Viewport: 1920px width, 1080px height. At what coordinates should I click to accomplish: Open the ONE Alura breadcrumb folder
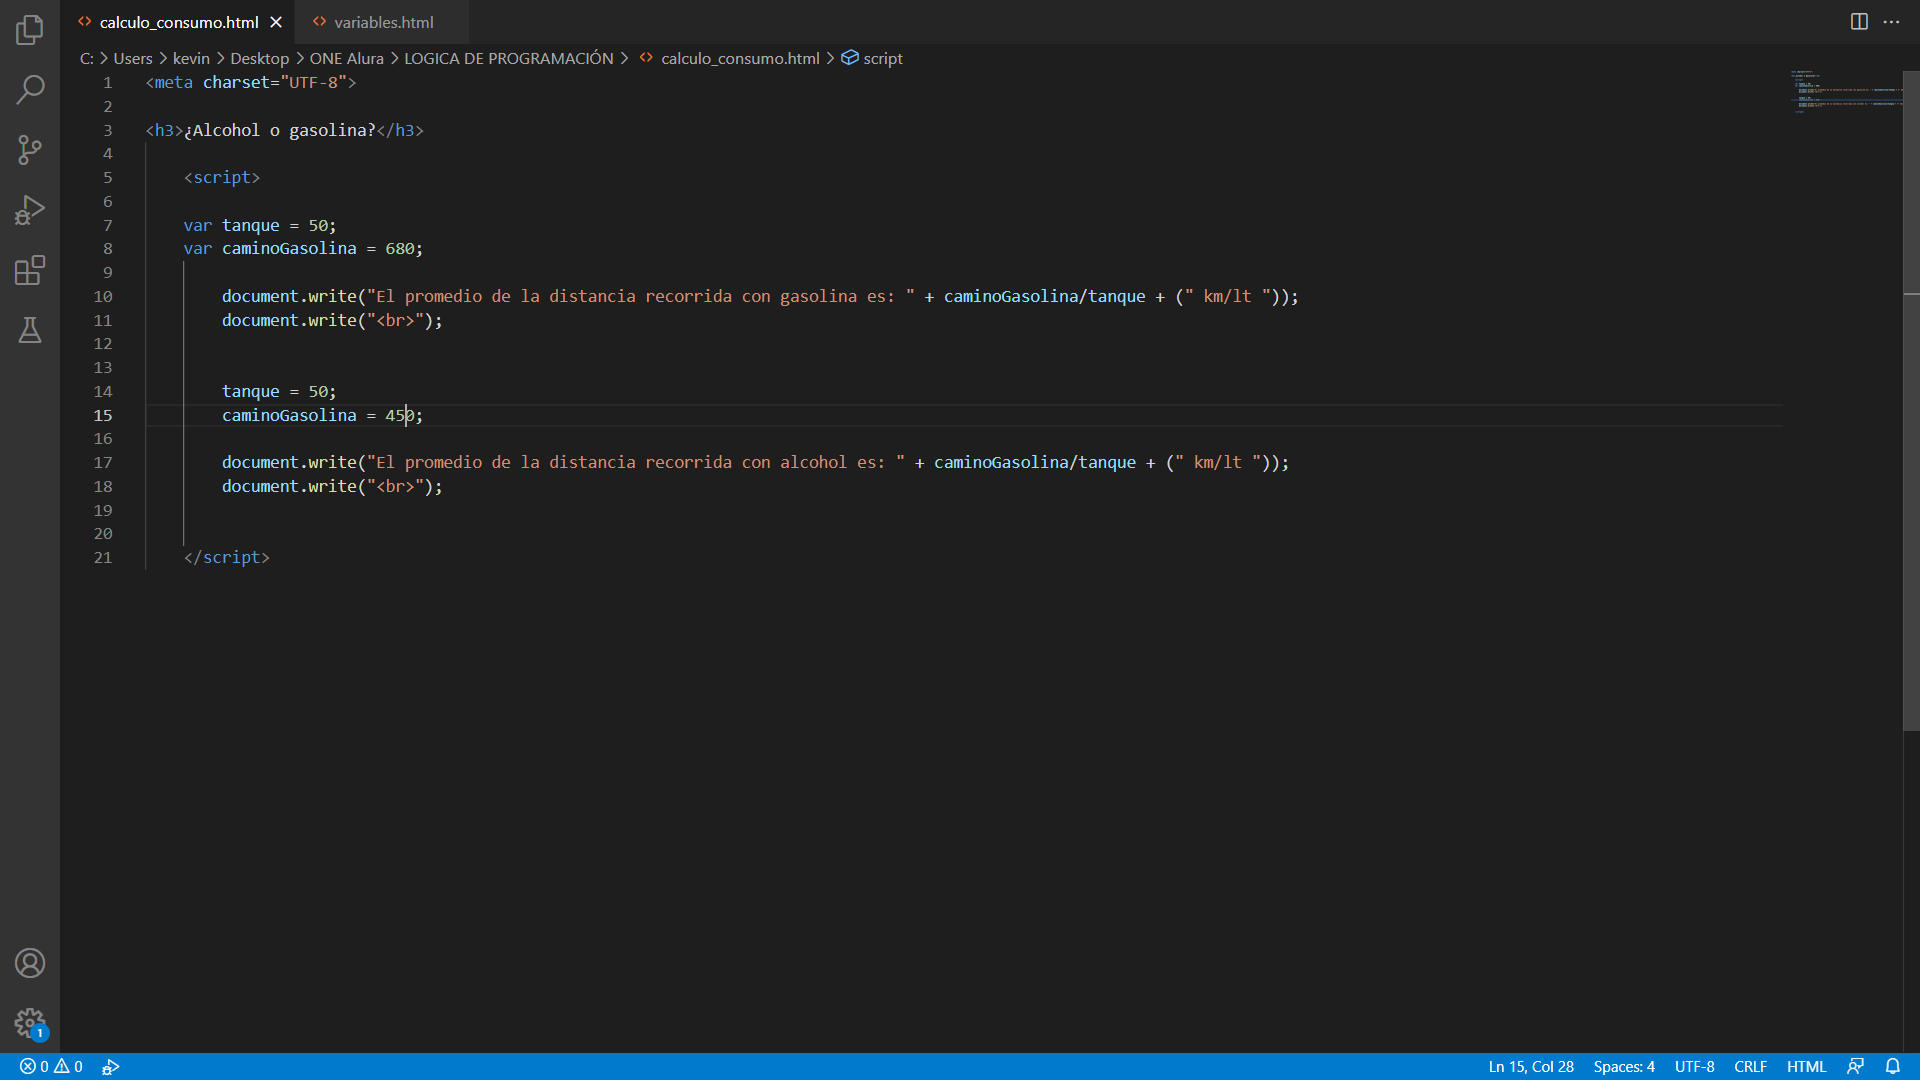click(346, 58)
